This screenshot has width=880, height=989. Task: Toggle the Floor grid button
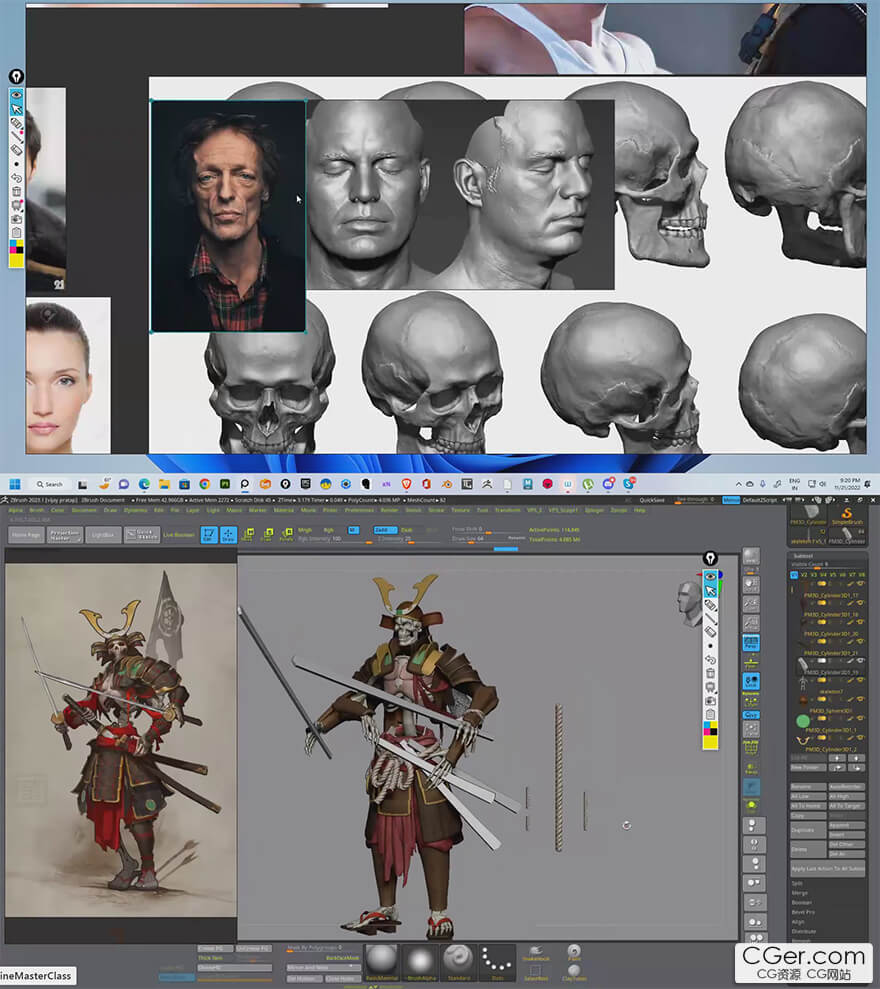[x=751, y=663]
